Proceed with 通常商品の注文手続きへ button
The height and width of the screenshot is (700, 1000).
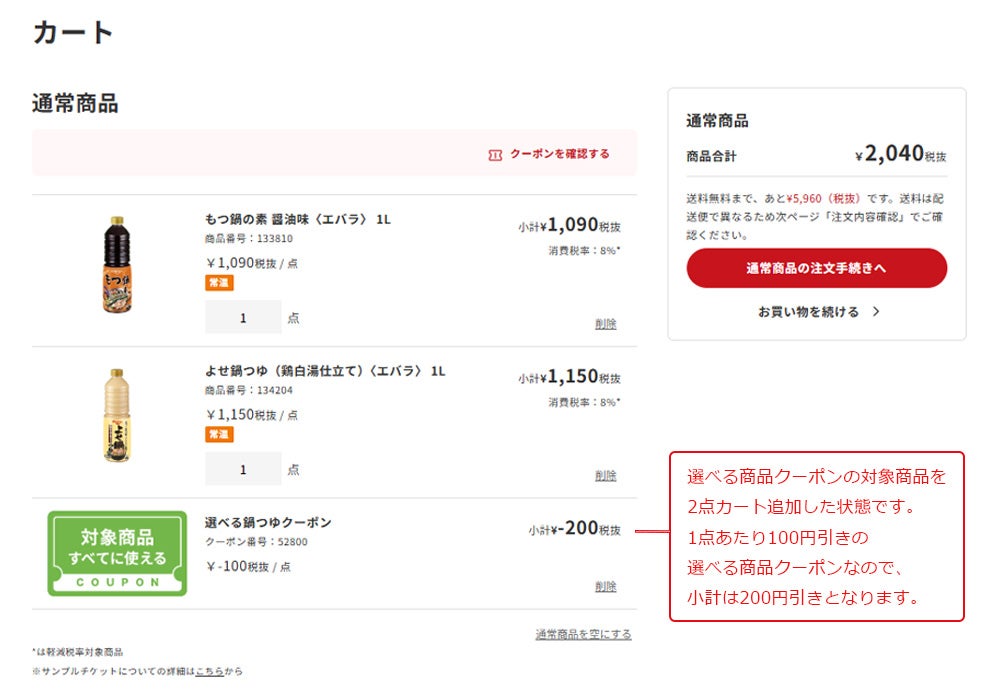click(x=816, y=268)
